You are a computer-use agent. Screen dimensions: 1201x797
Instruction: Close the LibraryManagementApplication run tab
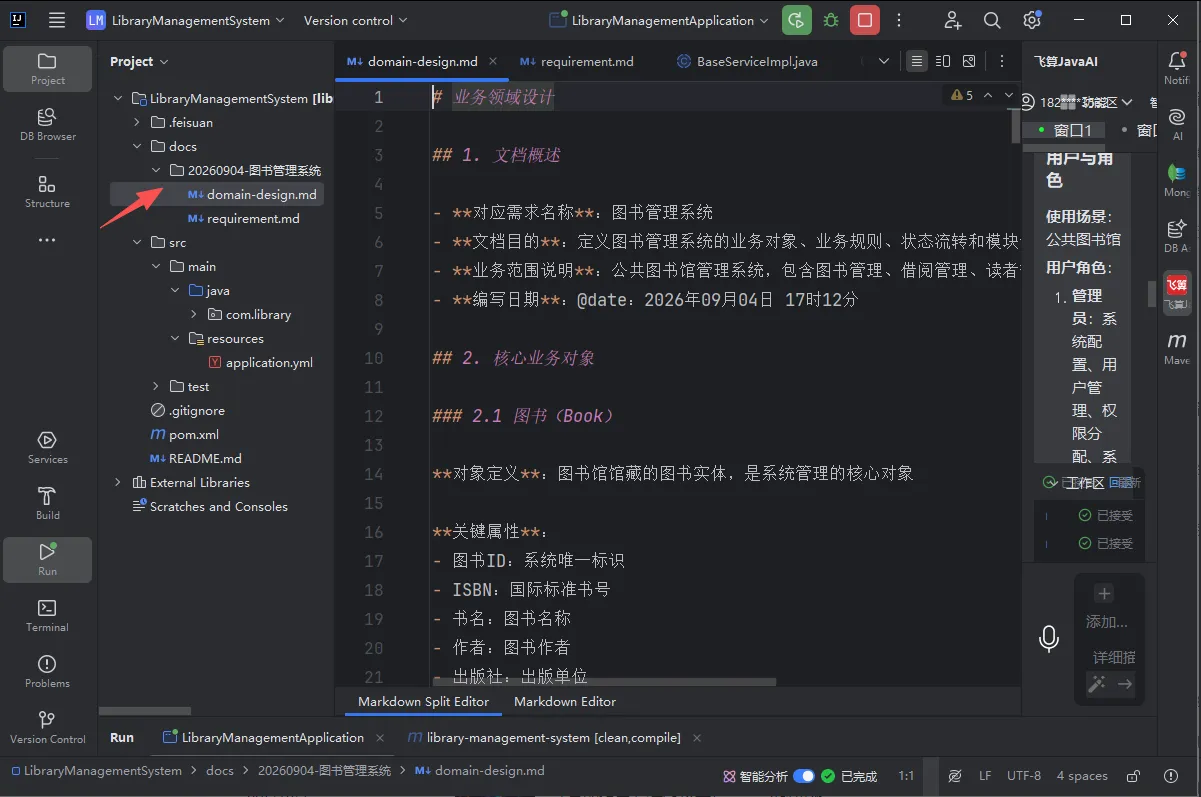click(381, 738)
